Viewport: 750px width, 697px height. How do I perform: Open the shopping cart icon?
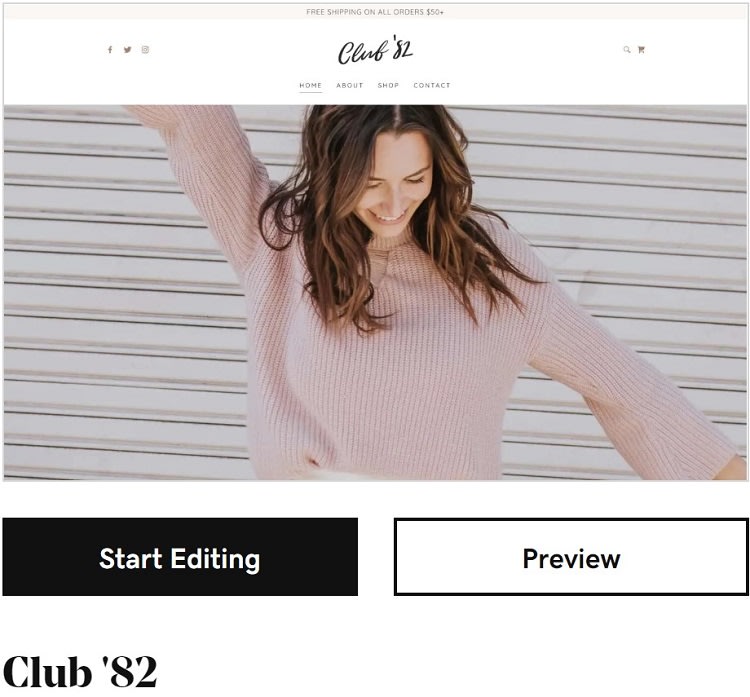[641, 50]
